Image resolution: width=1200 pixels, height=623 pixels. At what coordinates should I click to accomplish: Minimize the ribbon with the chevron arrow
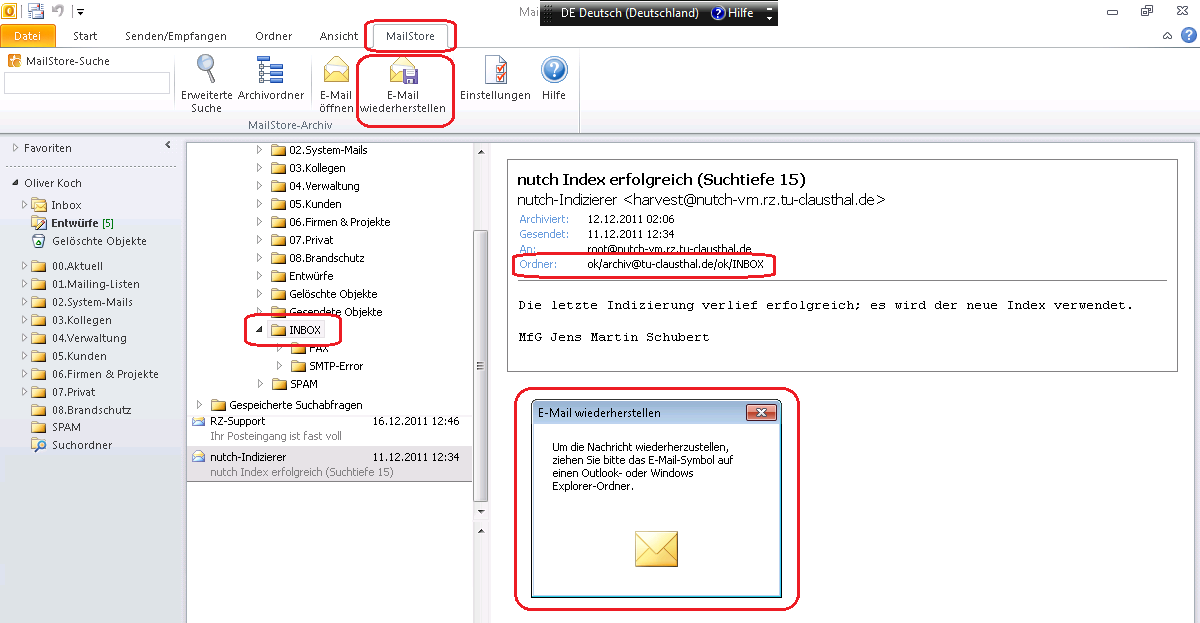click(x=1168, y=36)
